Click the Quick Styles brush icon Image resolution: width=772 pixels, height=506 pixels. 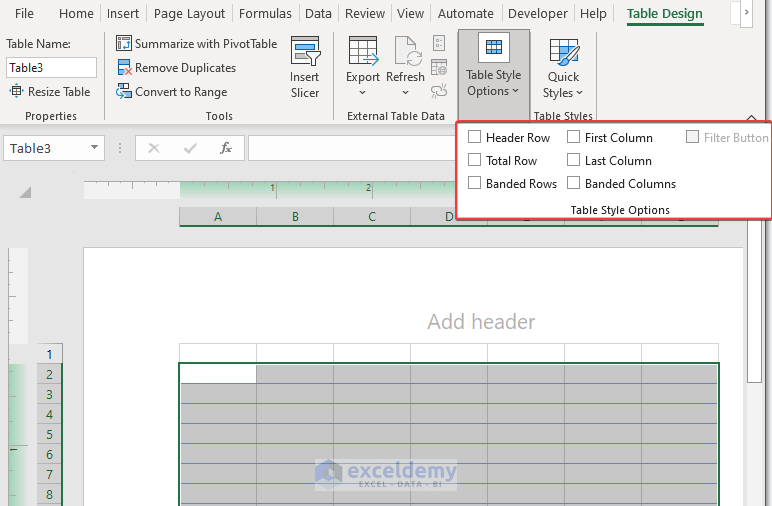(x=564, y=52)
